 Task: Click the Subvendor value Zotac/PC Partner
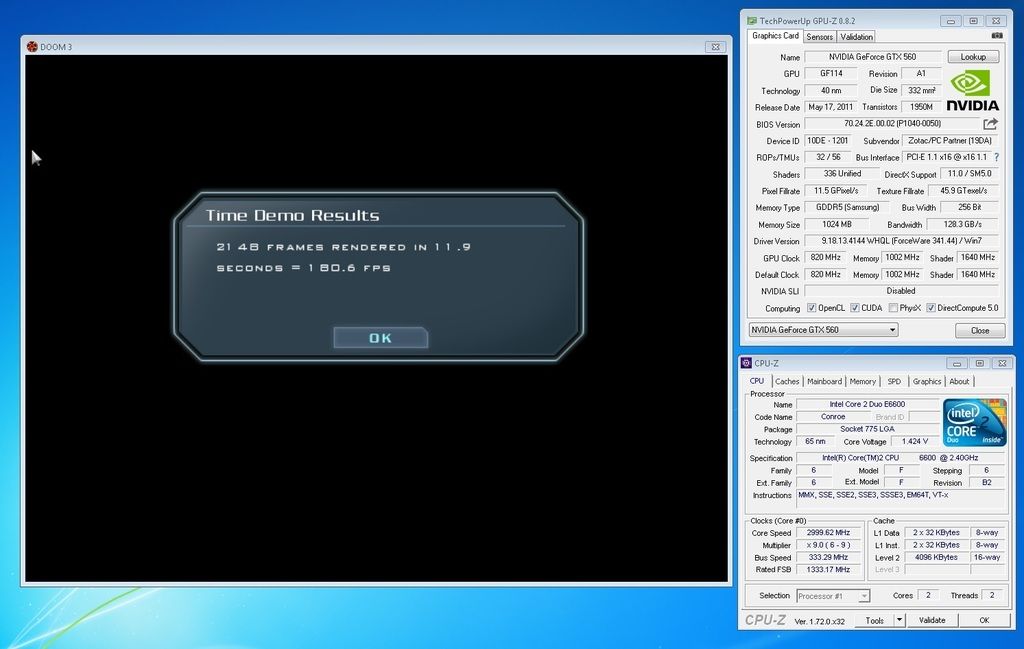[950, 140]
